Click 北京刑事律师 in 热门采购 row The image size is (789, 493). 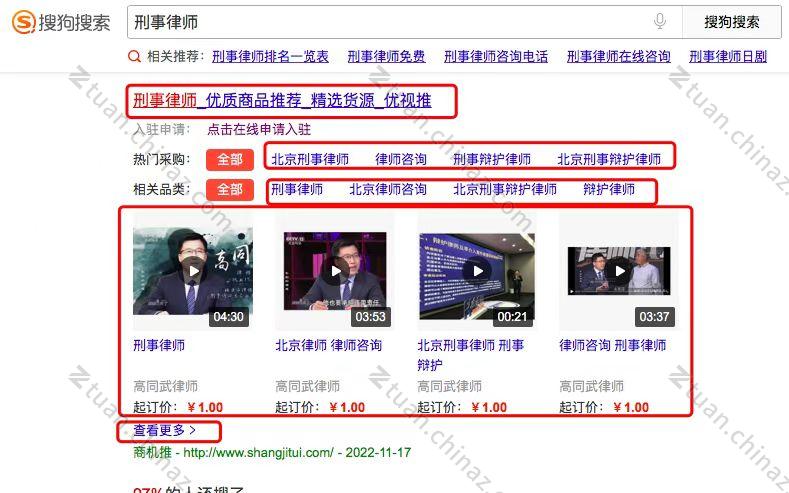(x=310, y=159)
